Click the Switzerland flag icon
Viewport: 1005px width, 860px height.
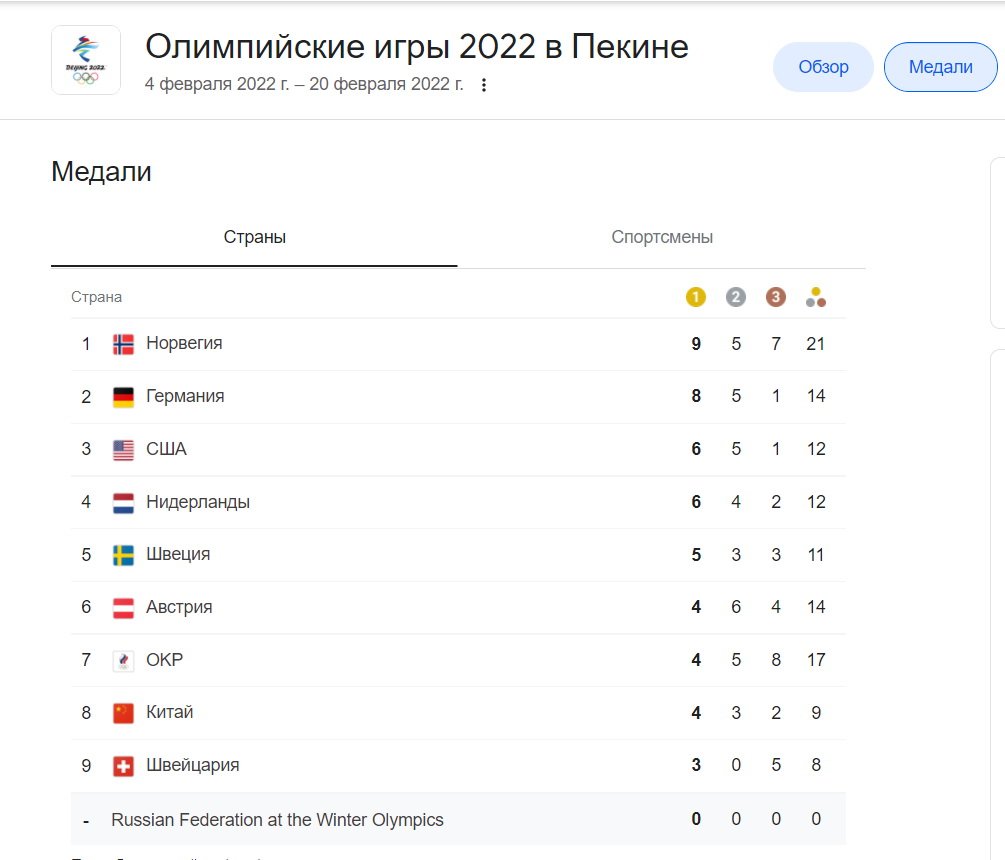(122, 765)
